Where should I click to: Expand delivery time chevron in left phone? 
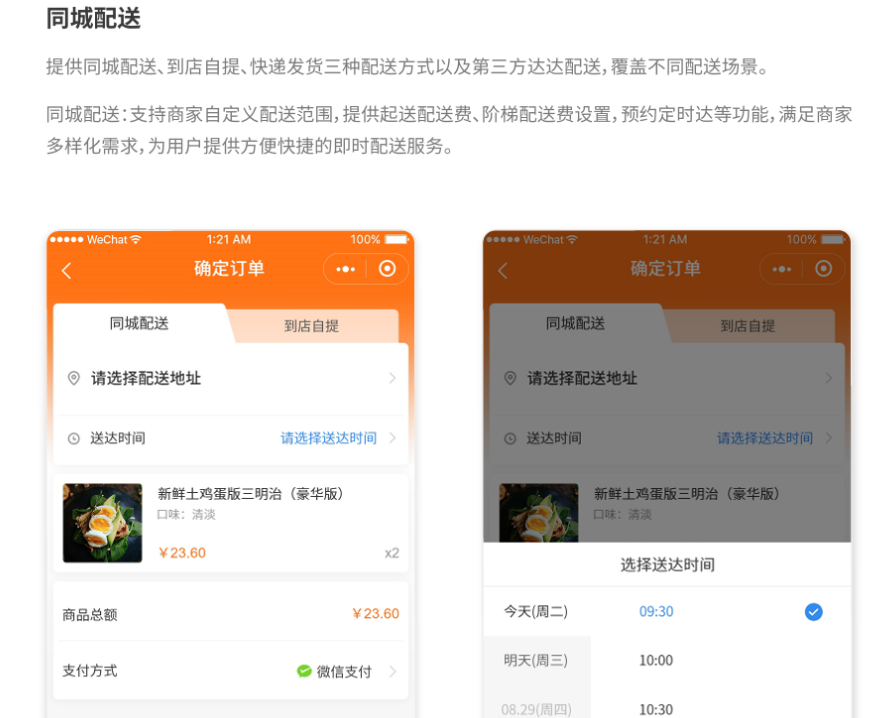point(393,438)
